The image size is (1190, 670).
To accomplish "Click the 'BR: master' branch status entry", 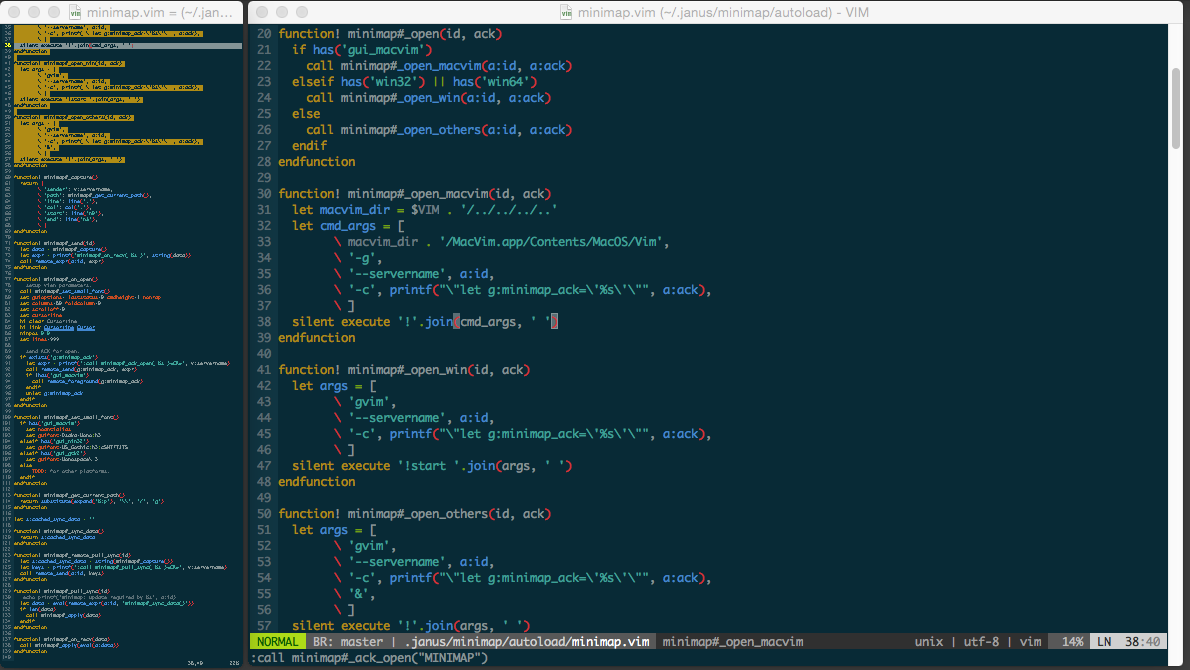I will tap(348, 642).
